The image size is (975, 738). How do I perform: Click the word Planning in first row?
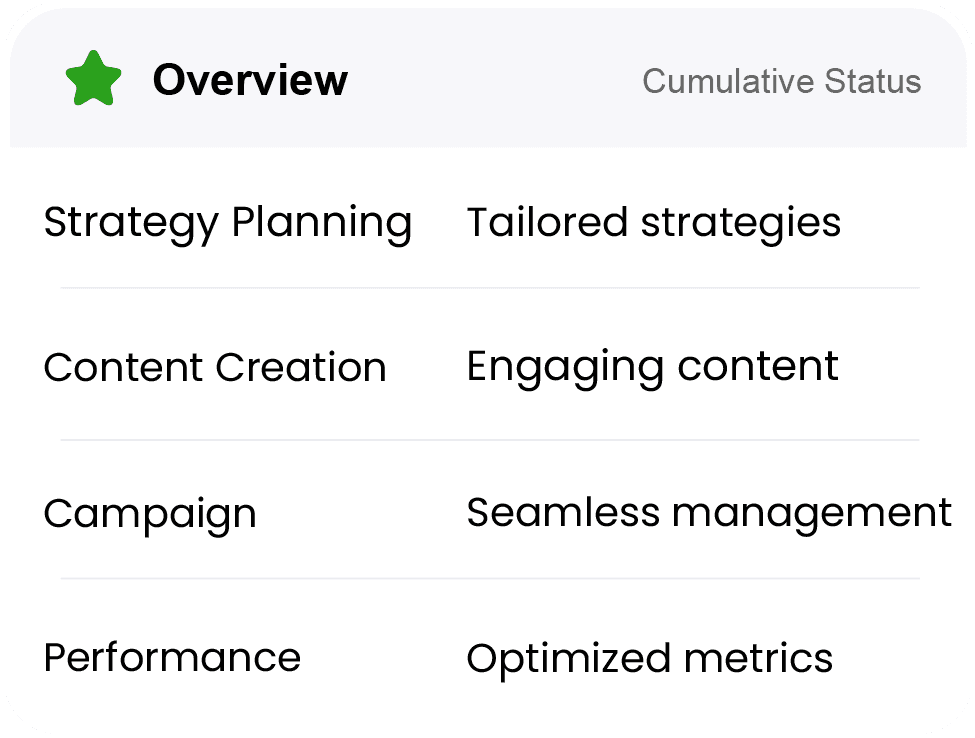[x=322, y=223]
